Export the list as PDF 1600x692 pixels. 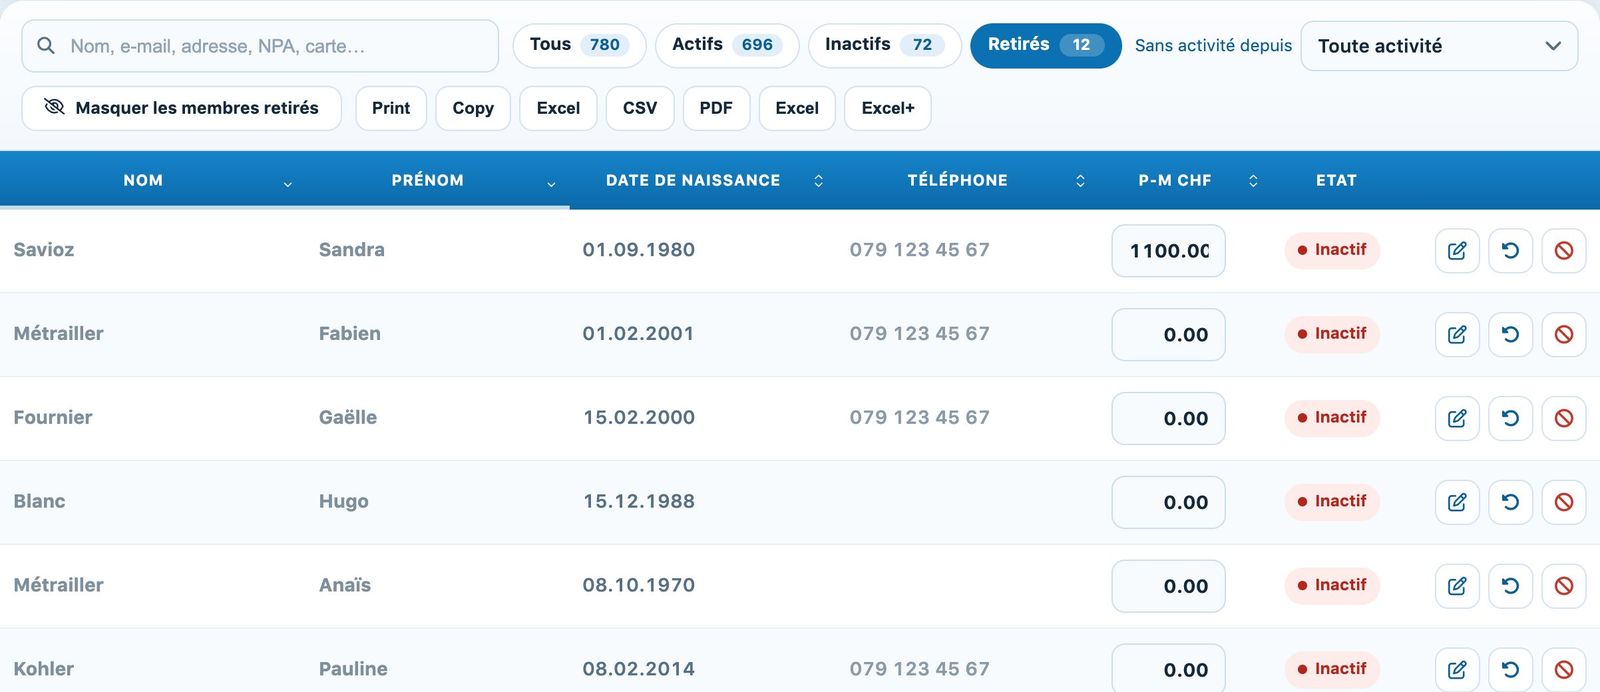click(716, 108)
